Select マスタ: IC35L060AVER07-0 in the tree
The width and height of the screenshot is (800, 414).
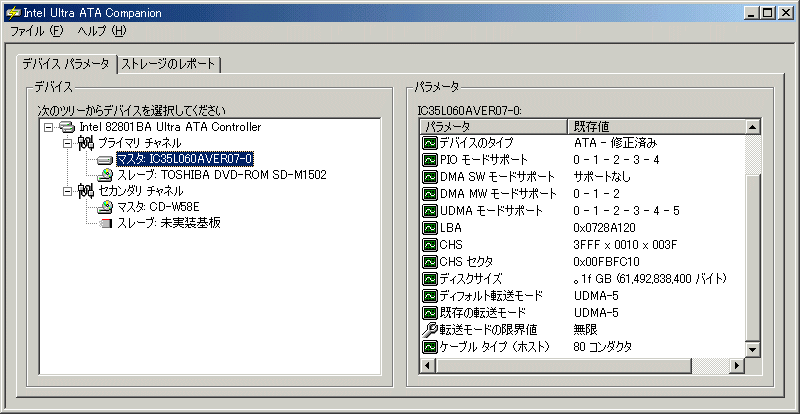pyautogui.click(x=185, y=159)
